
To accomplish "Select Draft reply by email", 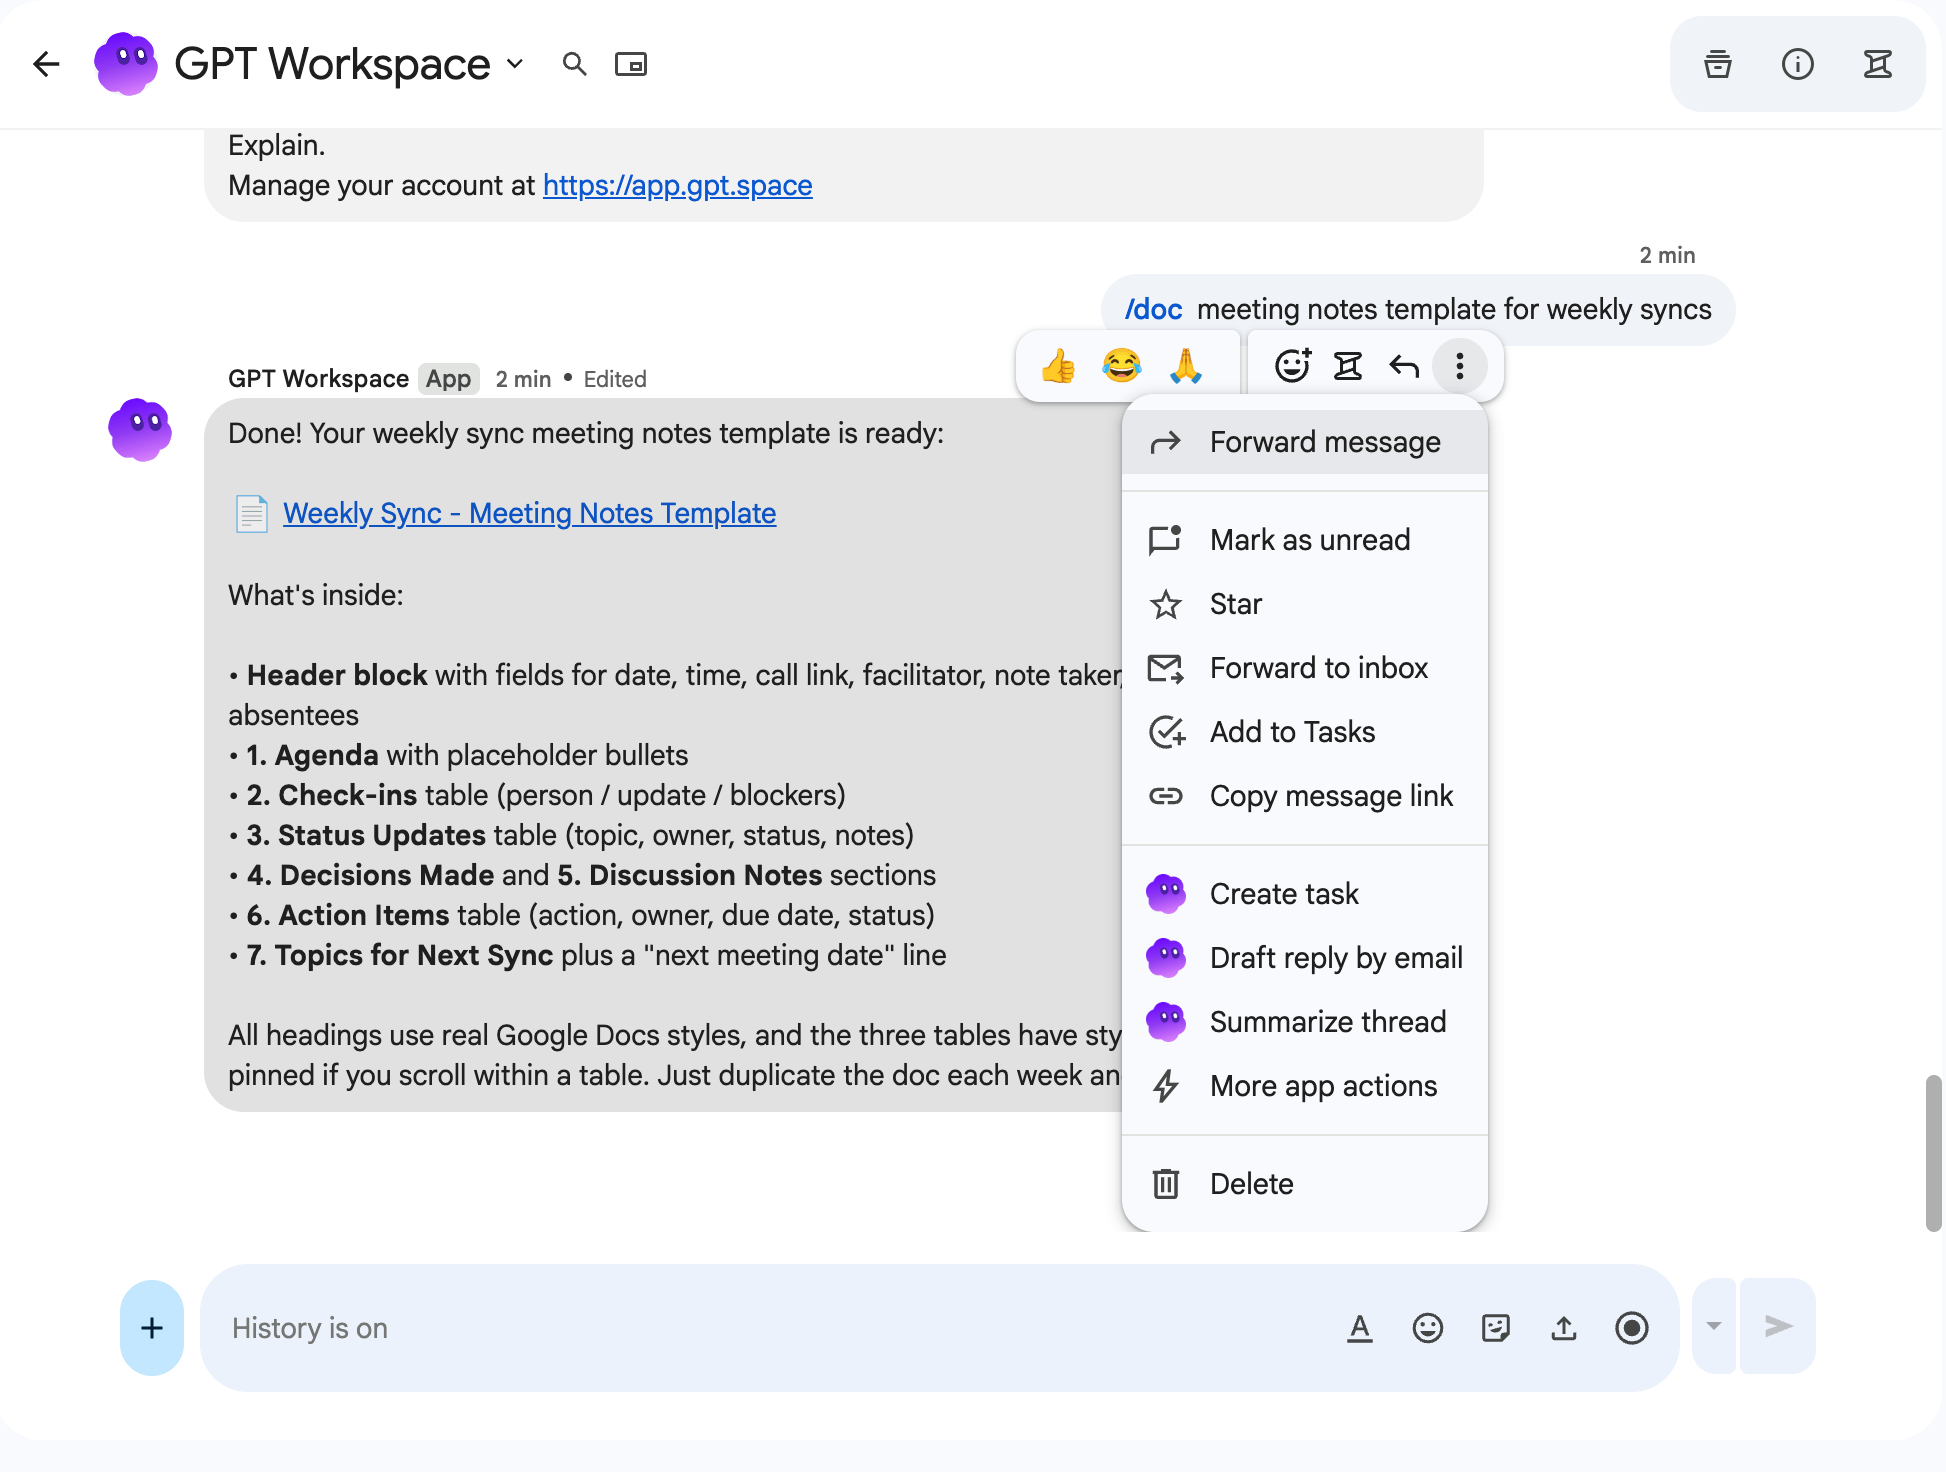I will [1305, 958].
